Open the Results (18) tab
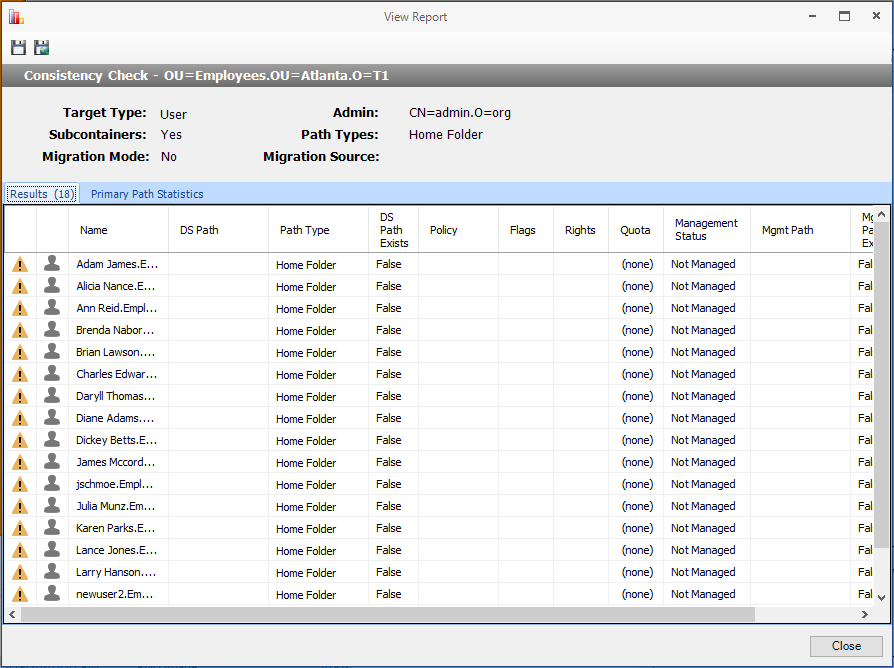 coord(42,194)
